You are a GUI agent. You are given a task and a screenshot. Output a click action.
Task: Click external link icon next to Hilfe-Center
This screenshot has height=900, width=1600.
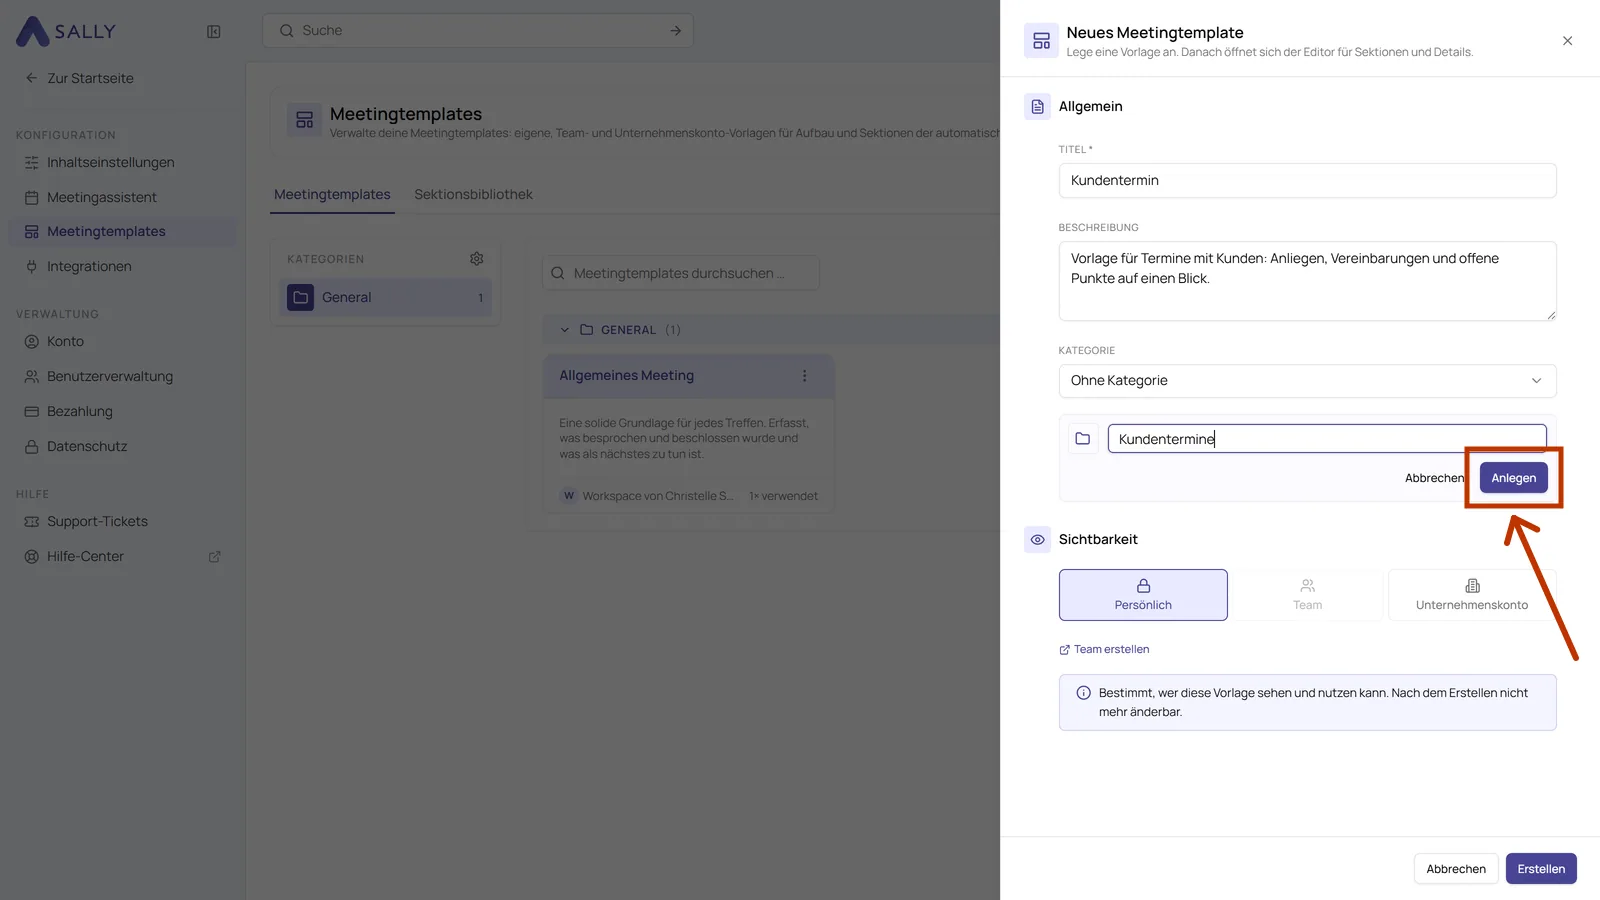click(214, 557)
